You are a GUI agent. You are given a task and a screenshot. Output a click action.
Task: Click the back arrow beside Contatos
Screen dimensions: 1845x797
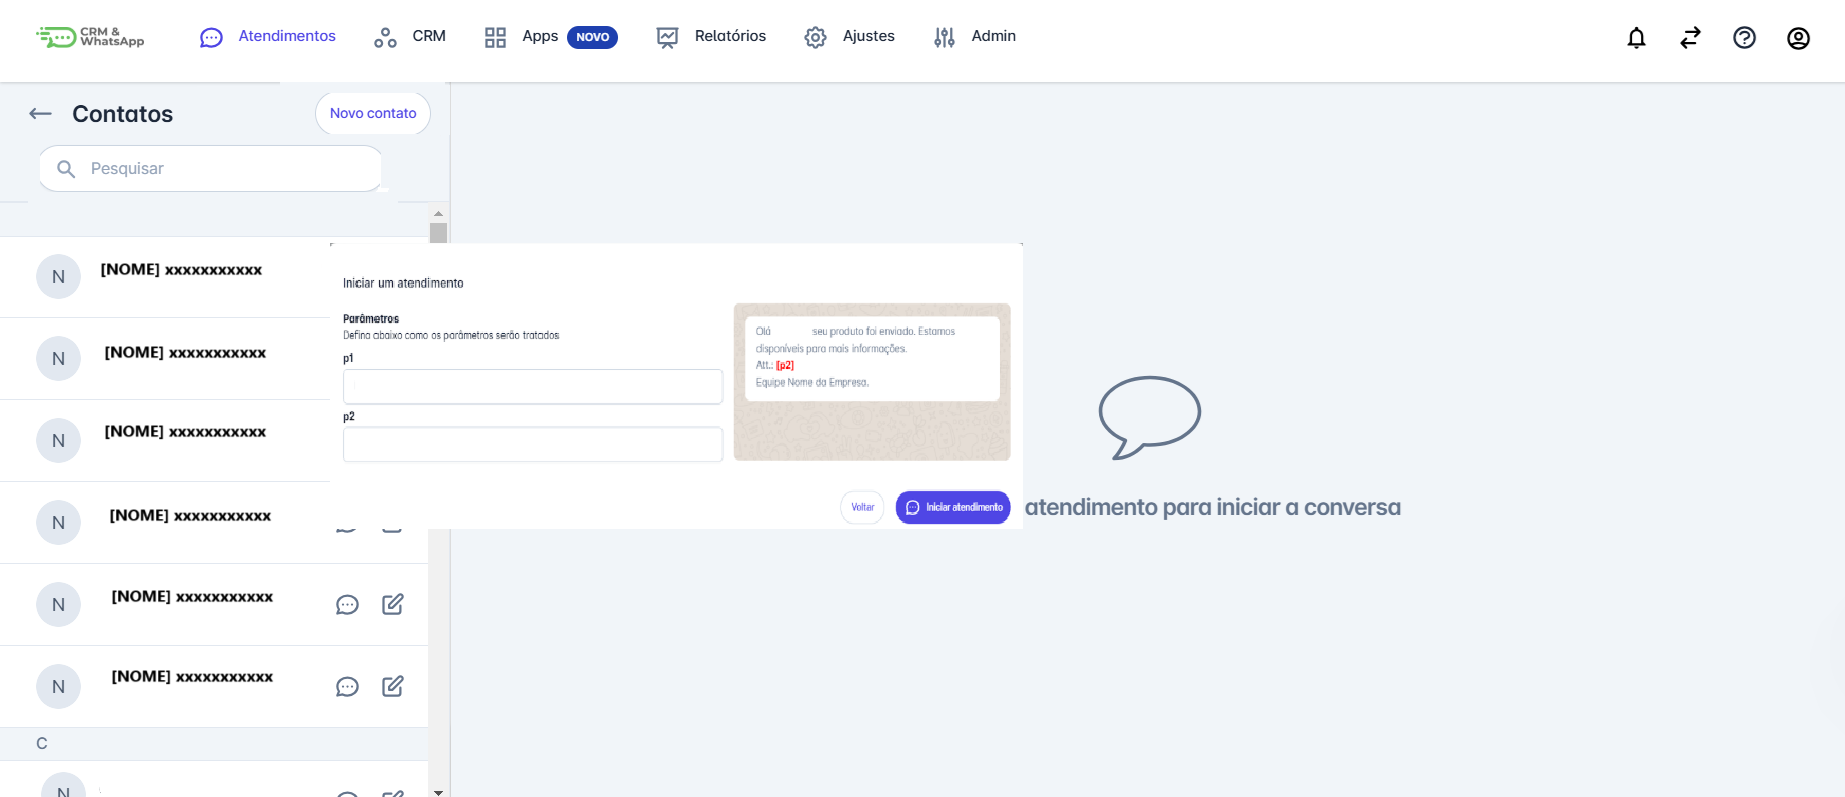click(40, 114)
